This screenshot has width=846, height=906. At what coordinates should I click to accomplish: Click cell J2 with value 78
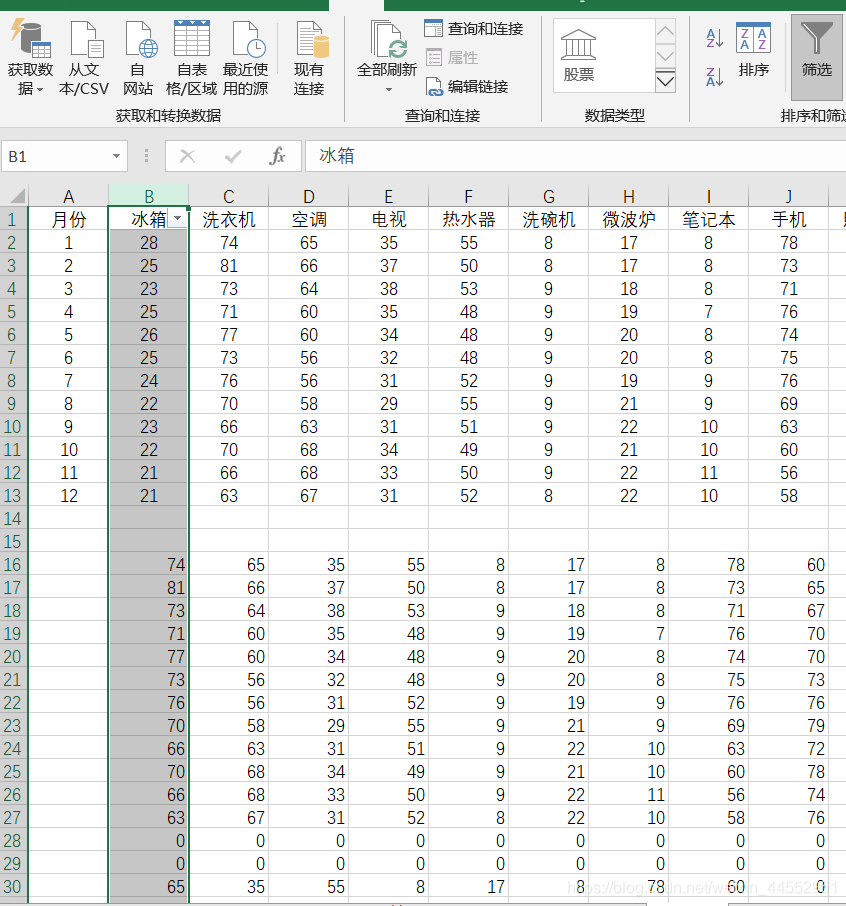[788, 243]
